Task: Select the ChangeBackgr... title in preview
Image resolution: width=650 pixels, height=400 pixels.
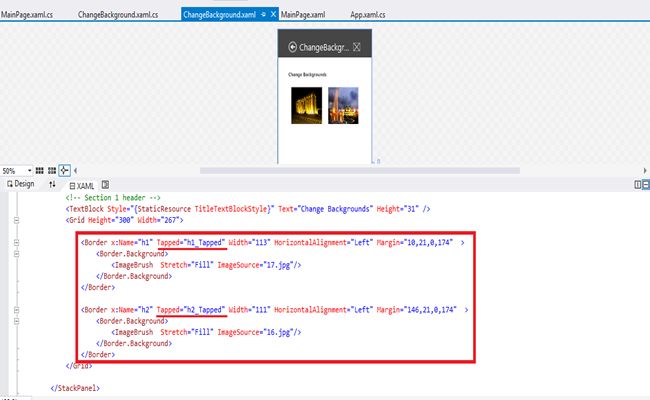Action: (x=324, y=47)
